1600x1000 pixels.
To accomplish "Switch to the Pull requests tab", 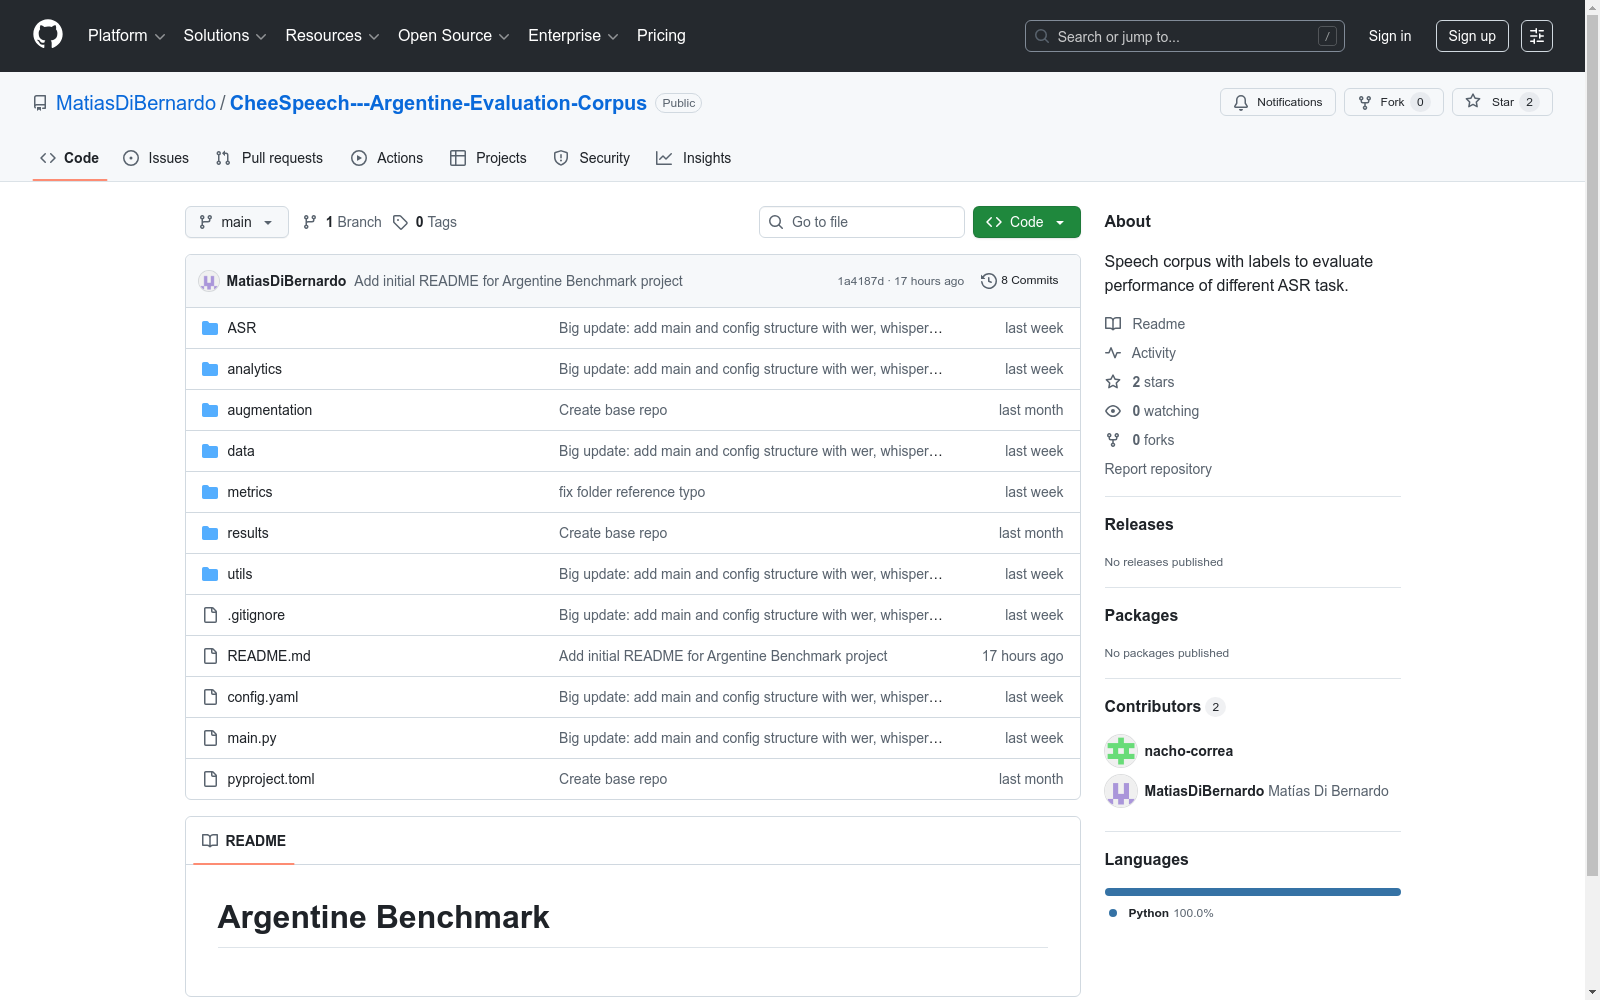I will point(269,158).
